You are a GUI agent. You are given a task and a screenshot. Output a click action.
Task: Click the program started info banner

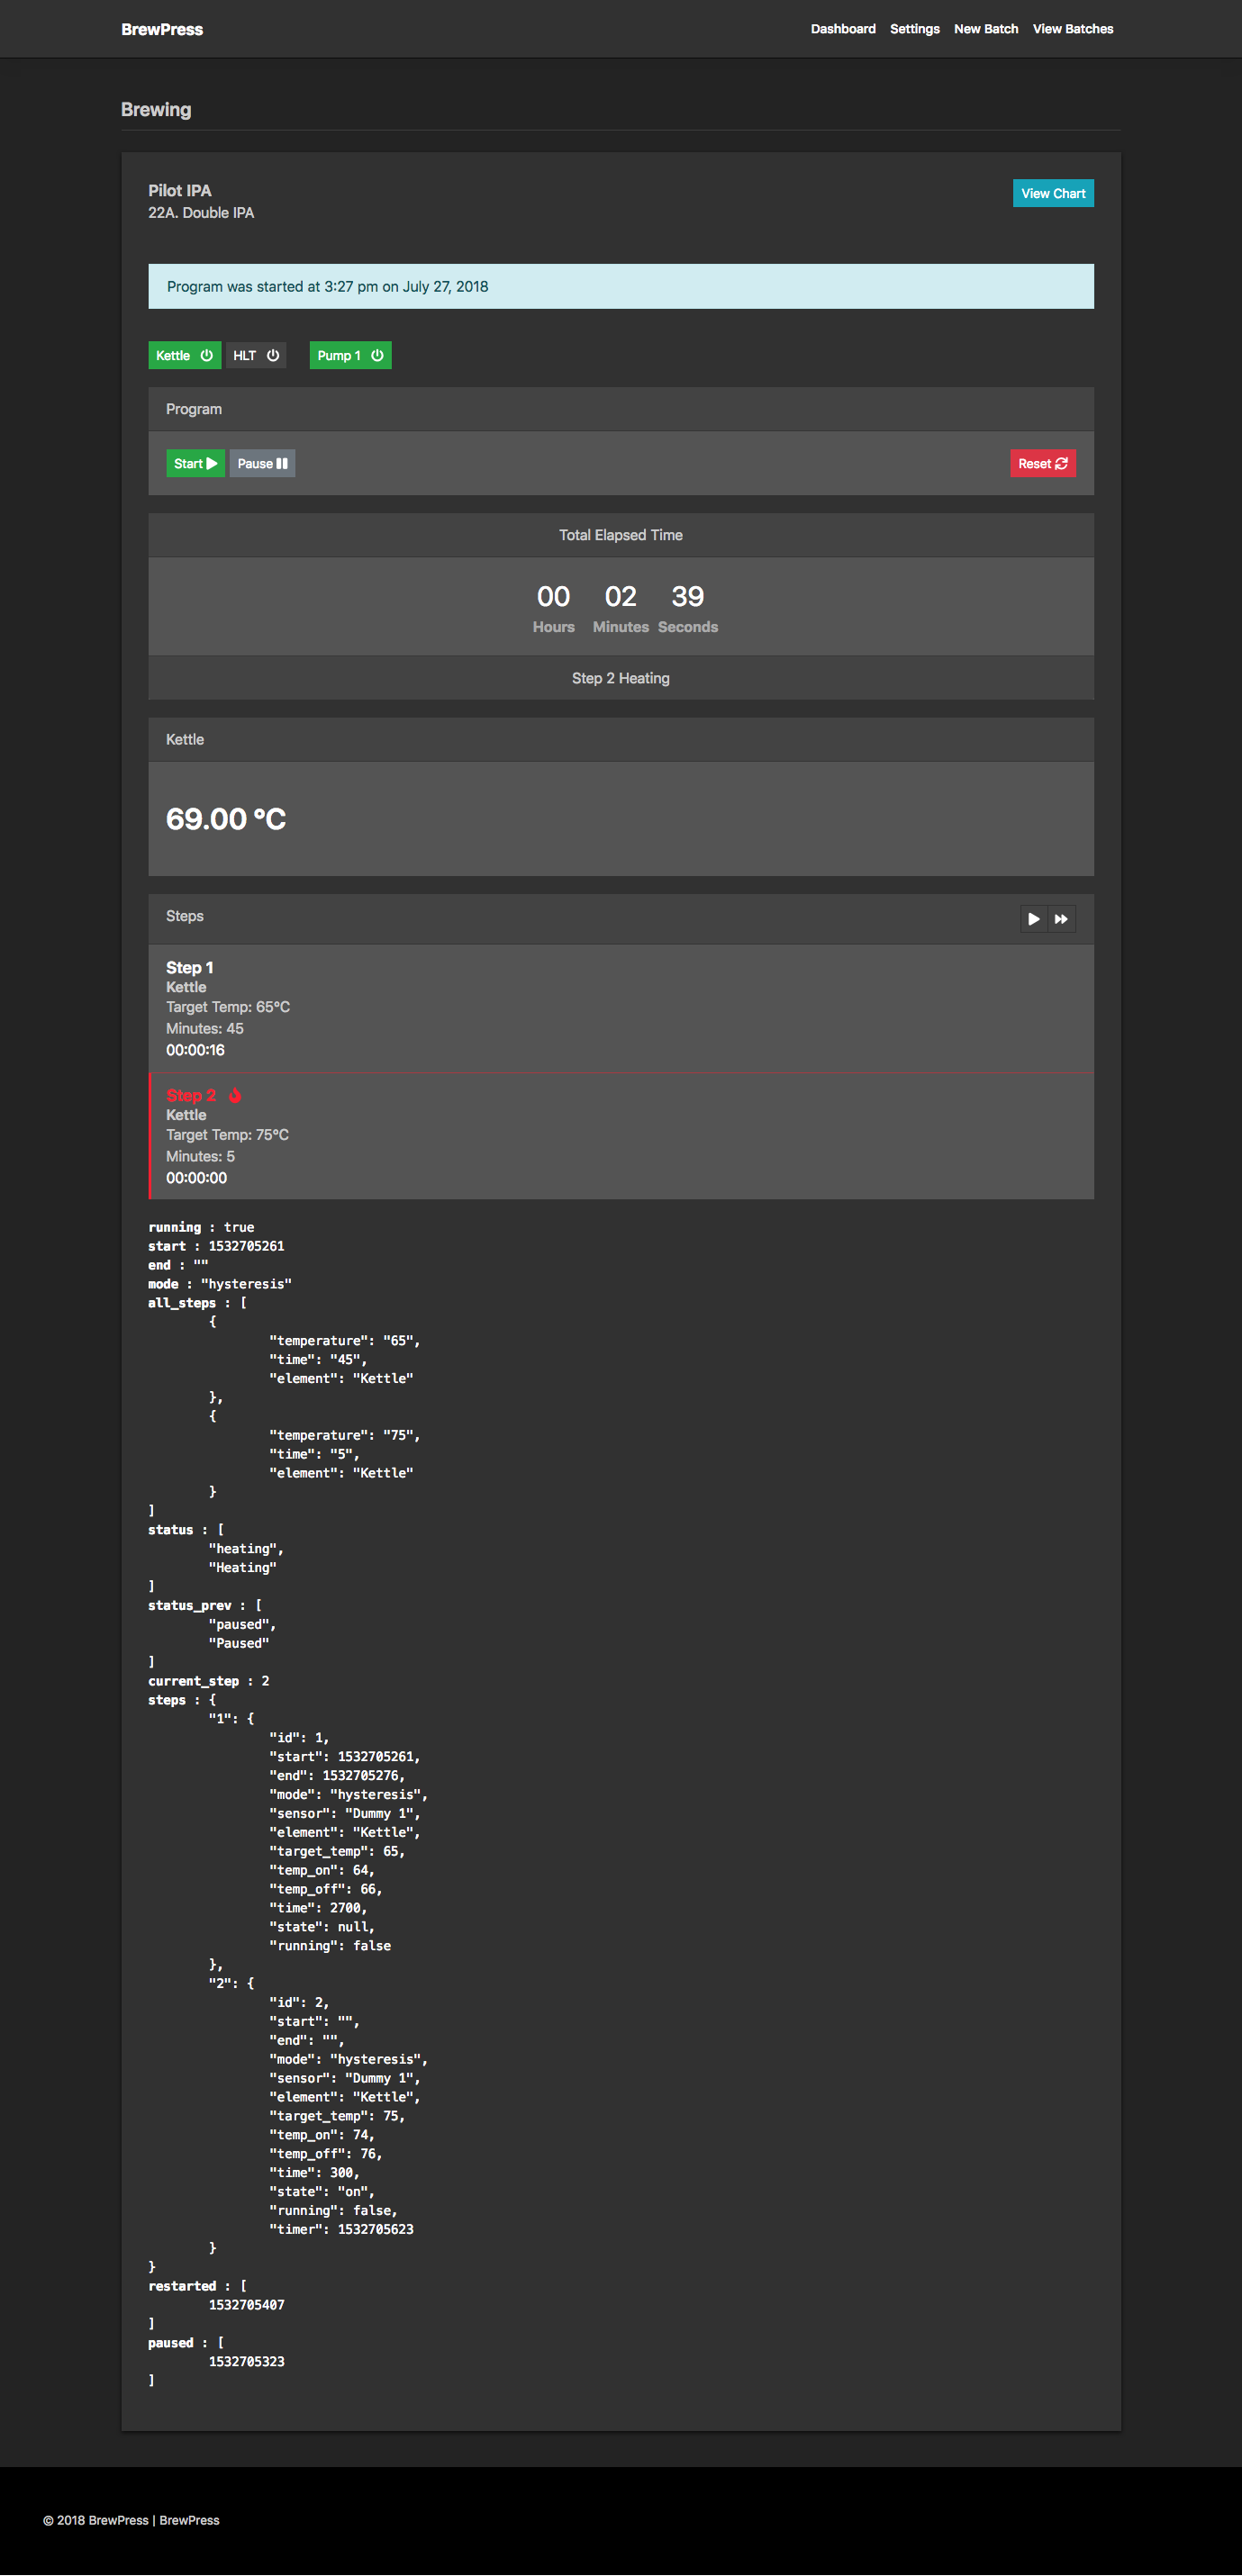pyautogui.click(x=621, y=286)
